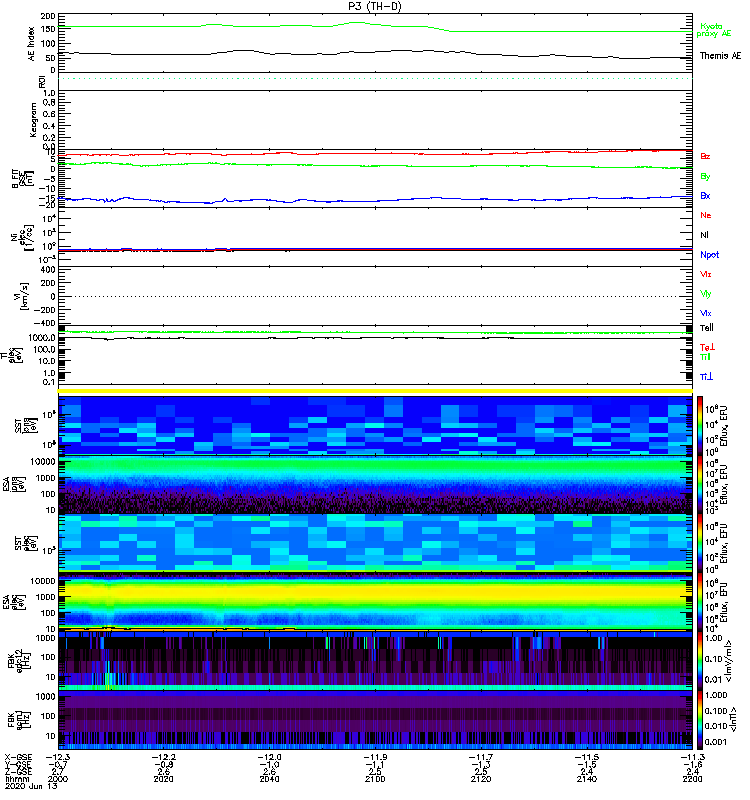The image size is (750, 800).
Task: Select the green Ti parallel legend label
Action: 705,357
